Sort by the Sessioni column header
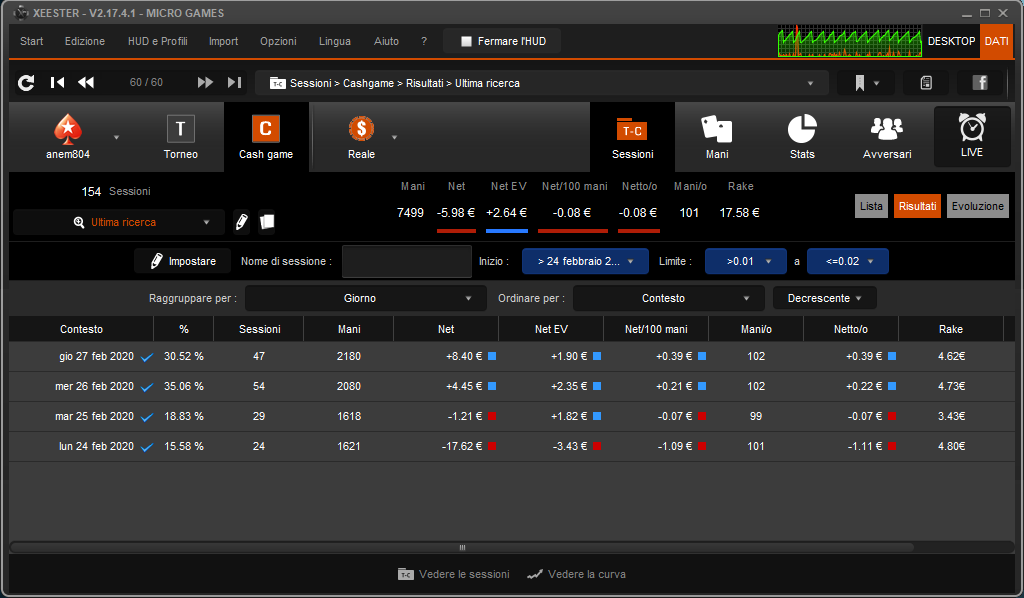 [x=259, y=329]
